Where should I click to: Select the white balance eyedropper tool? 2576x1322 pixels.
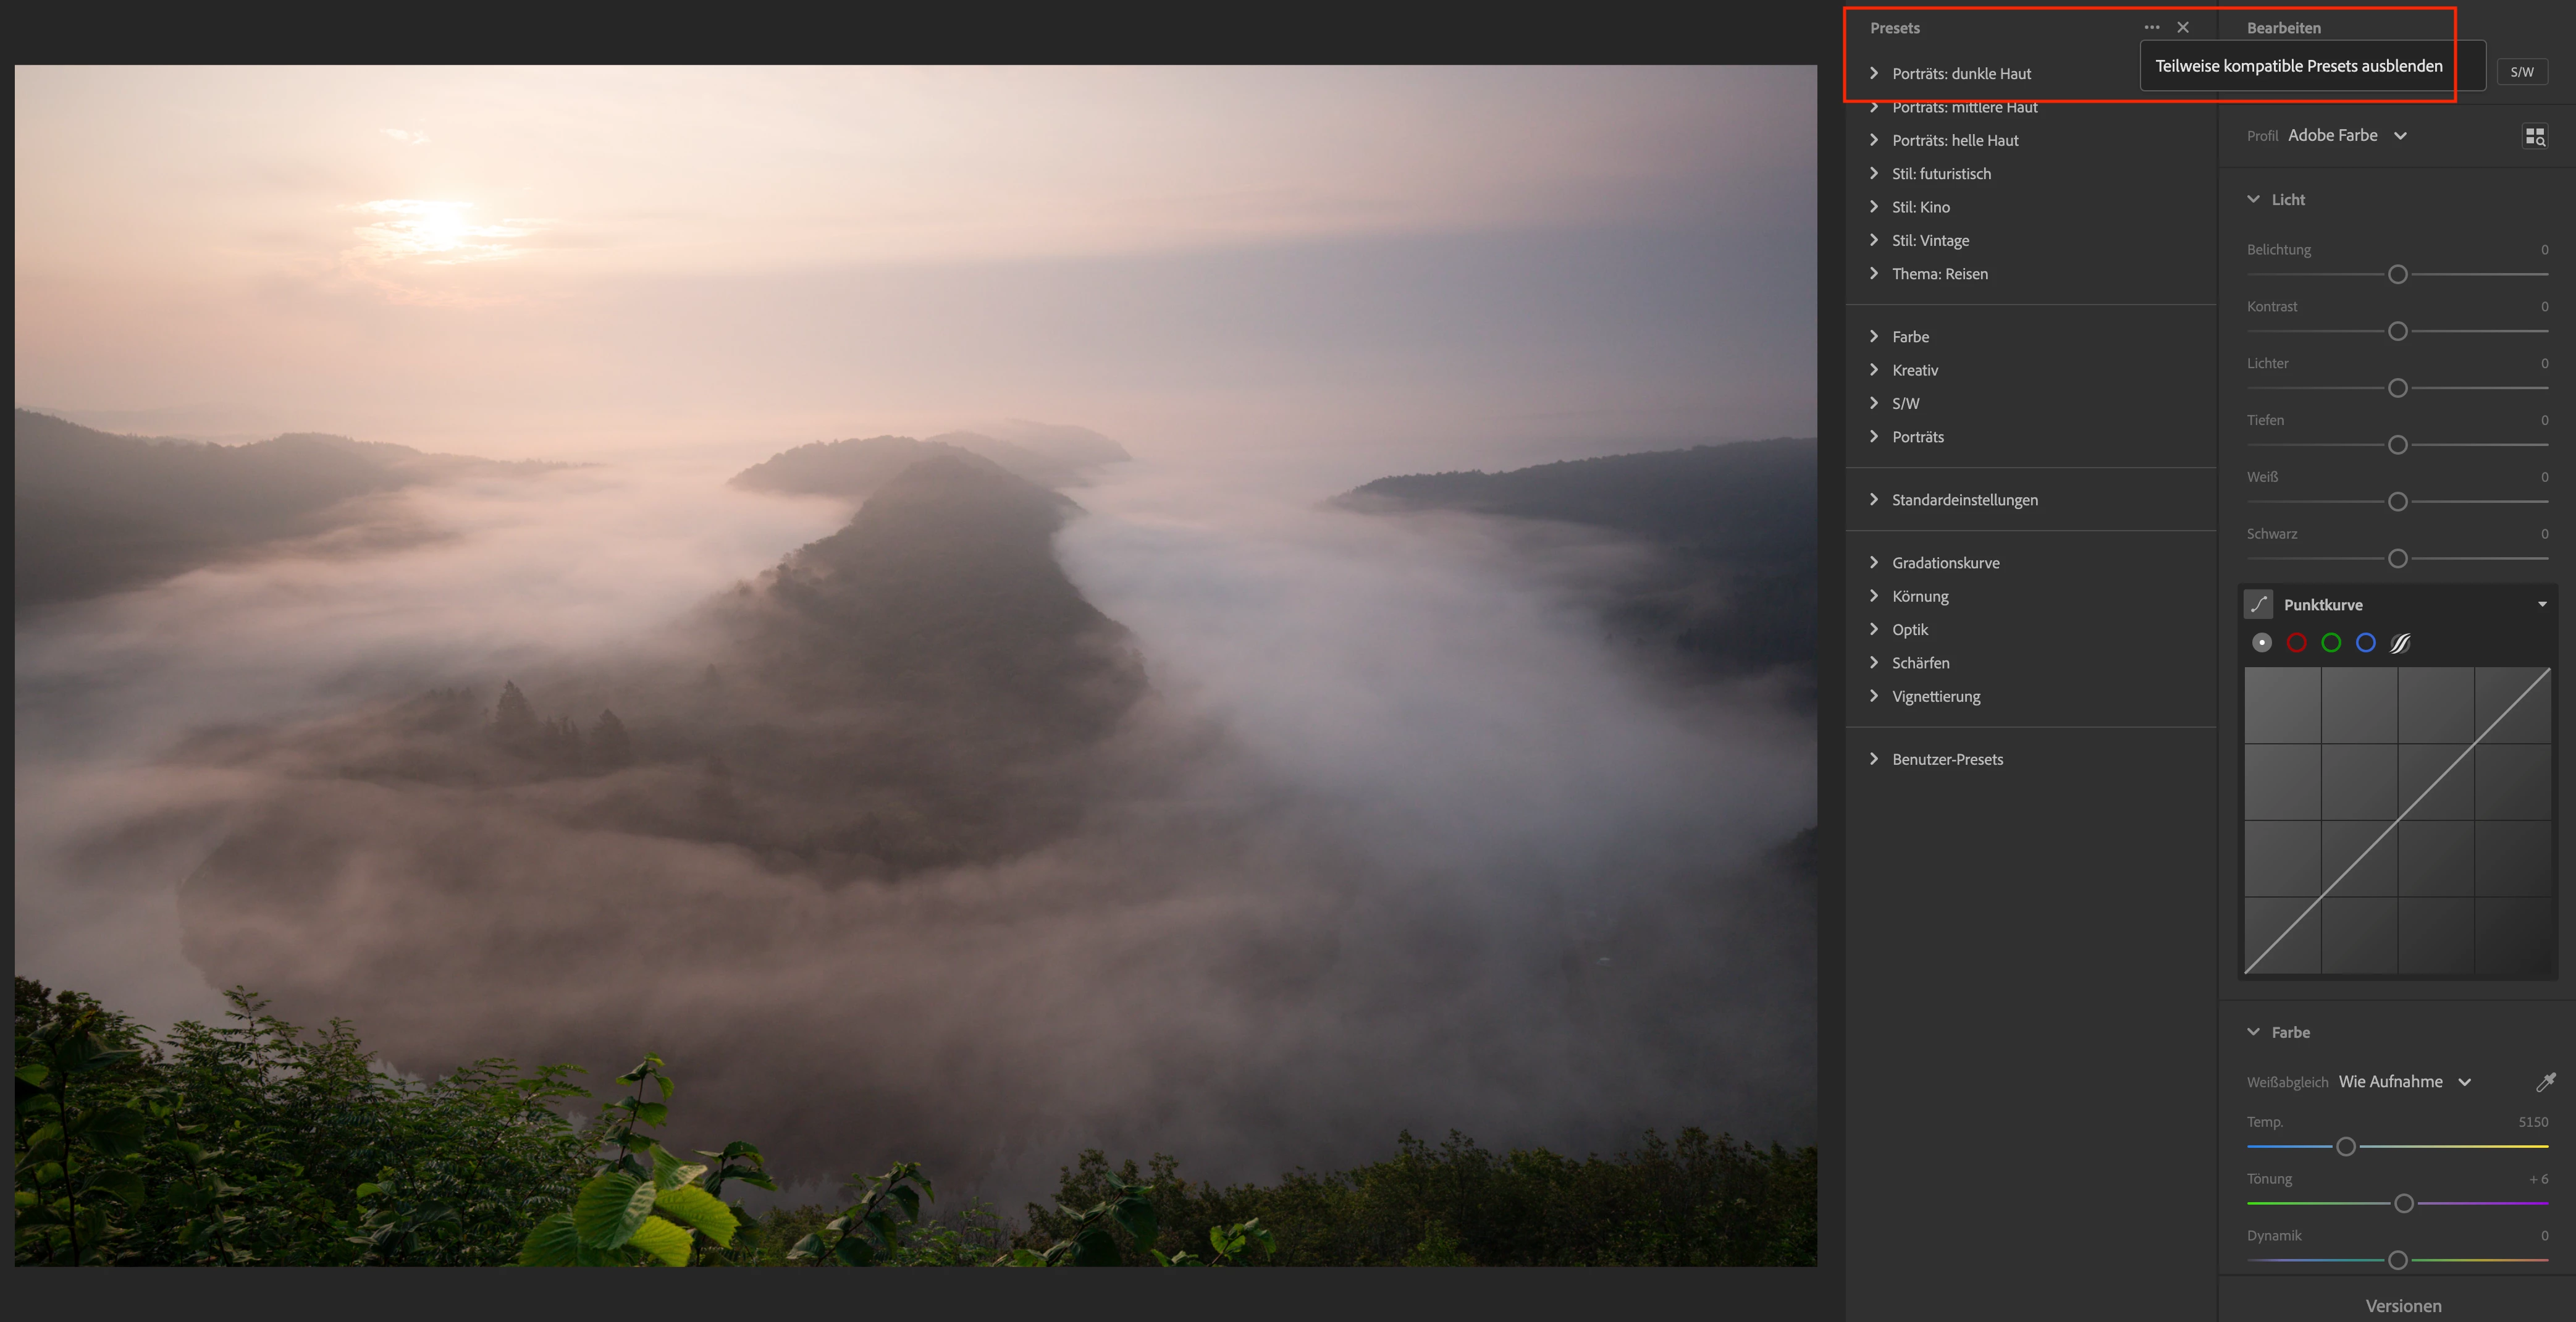pos(2545,1082)
